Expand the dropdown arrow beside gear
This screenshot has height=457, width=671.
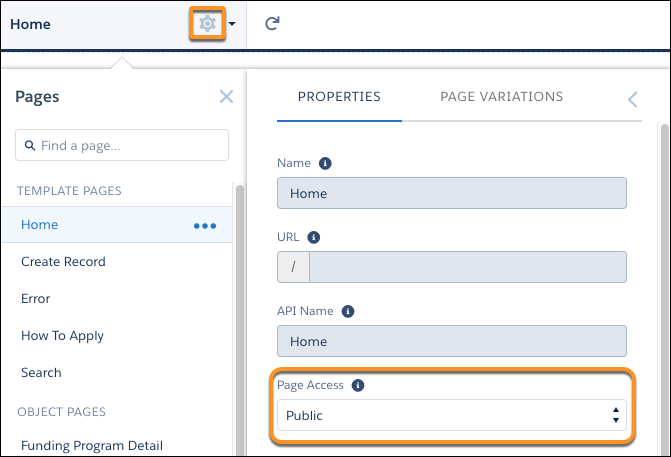232,24
